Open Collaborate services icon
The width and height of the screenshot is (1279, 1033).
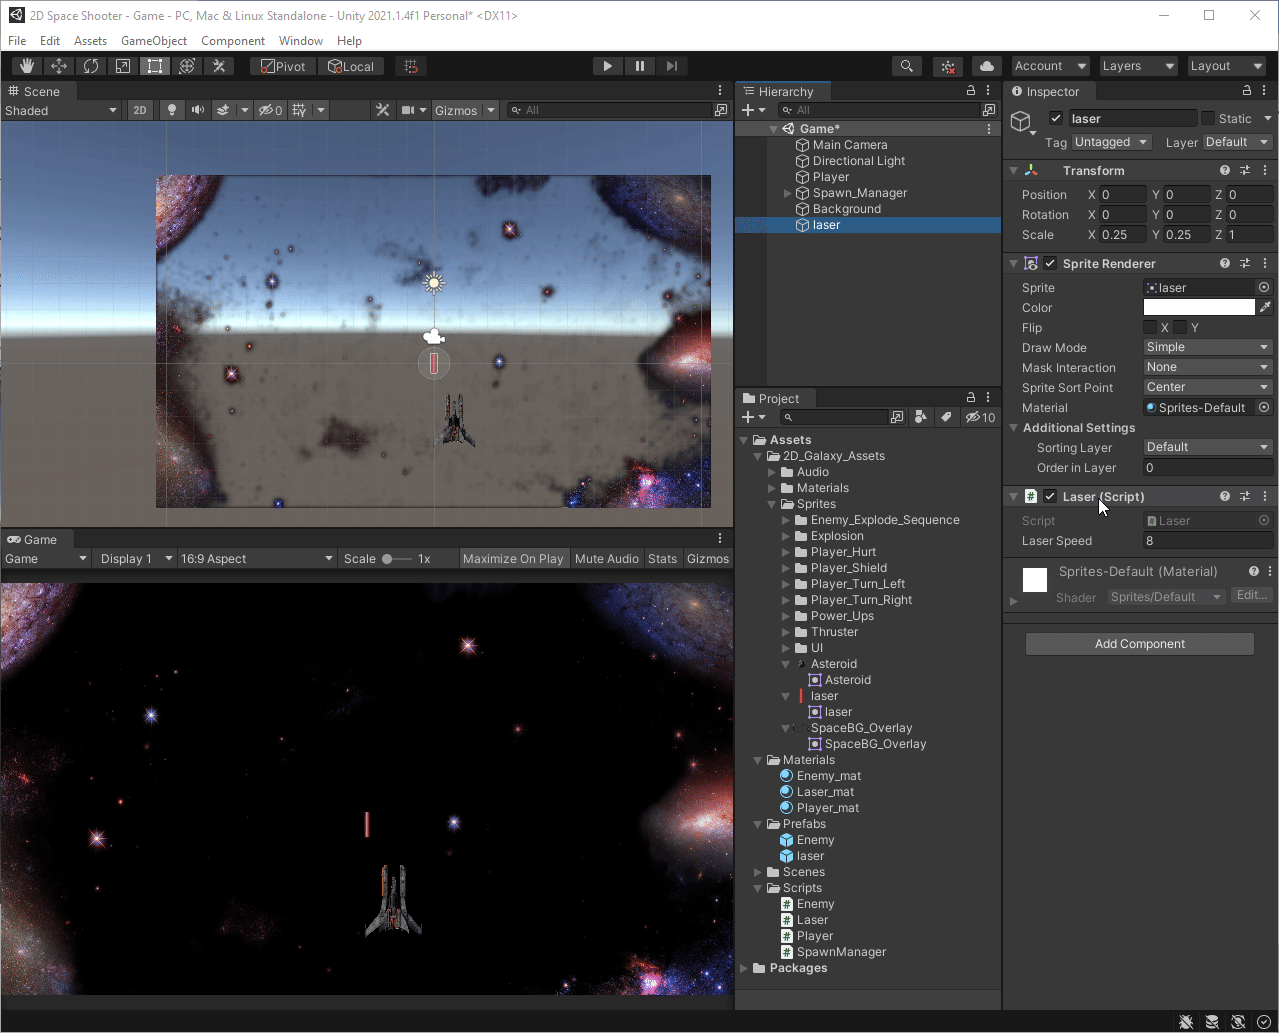click(948, 66)
